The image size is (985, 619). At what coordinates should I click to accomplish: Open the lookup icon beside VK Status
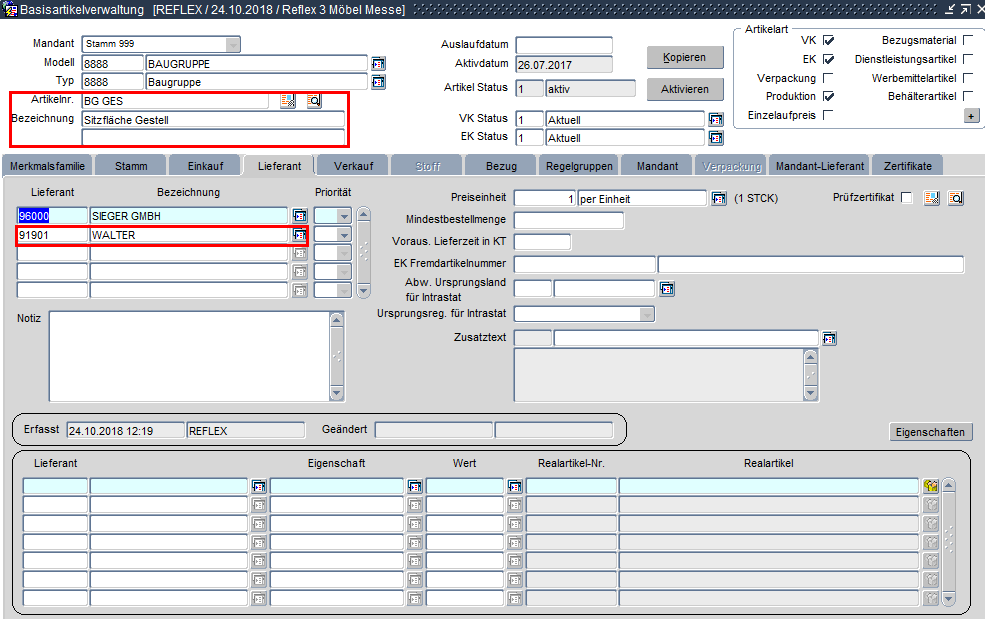[x=716, y=119]
